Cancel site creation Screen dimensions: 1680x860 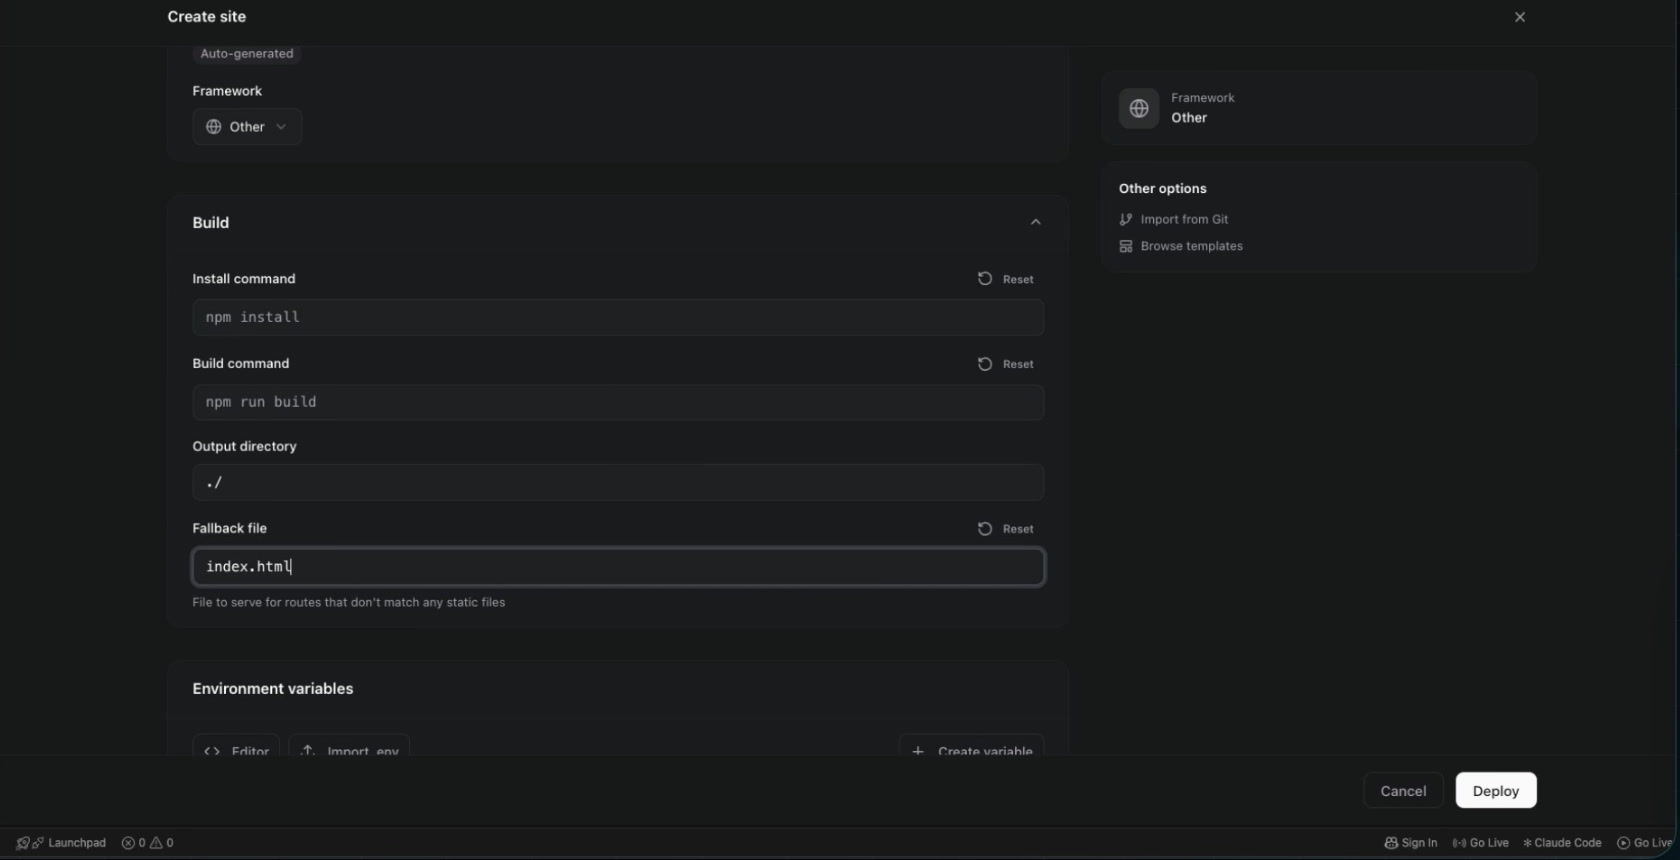point(1403,790)
